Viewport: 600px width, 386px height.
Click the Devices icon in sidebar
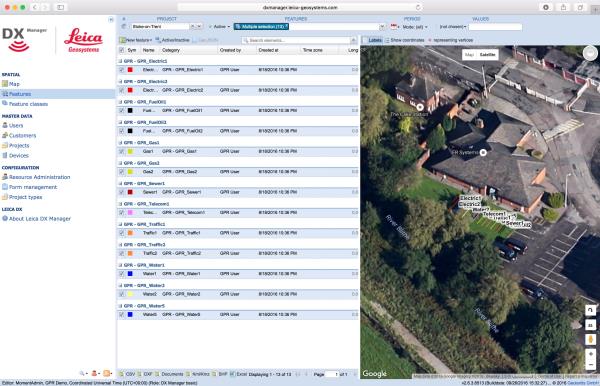pyautogui.click(x=5, y=155)
